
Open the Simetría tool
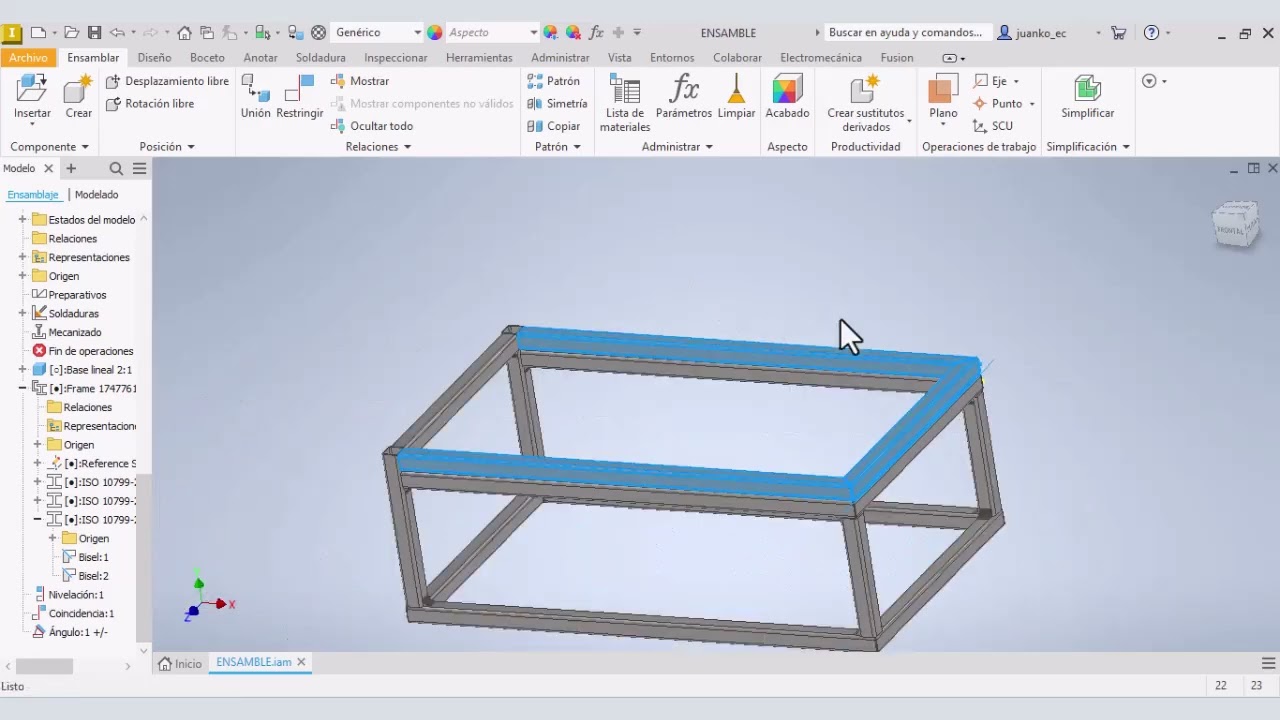557,103
